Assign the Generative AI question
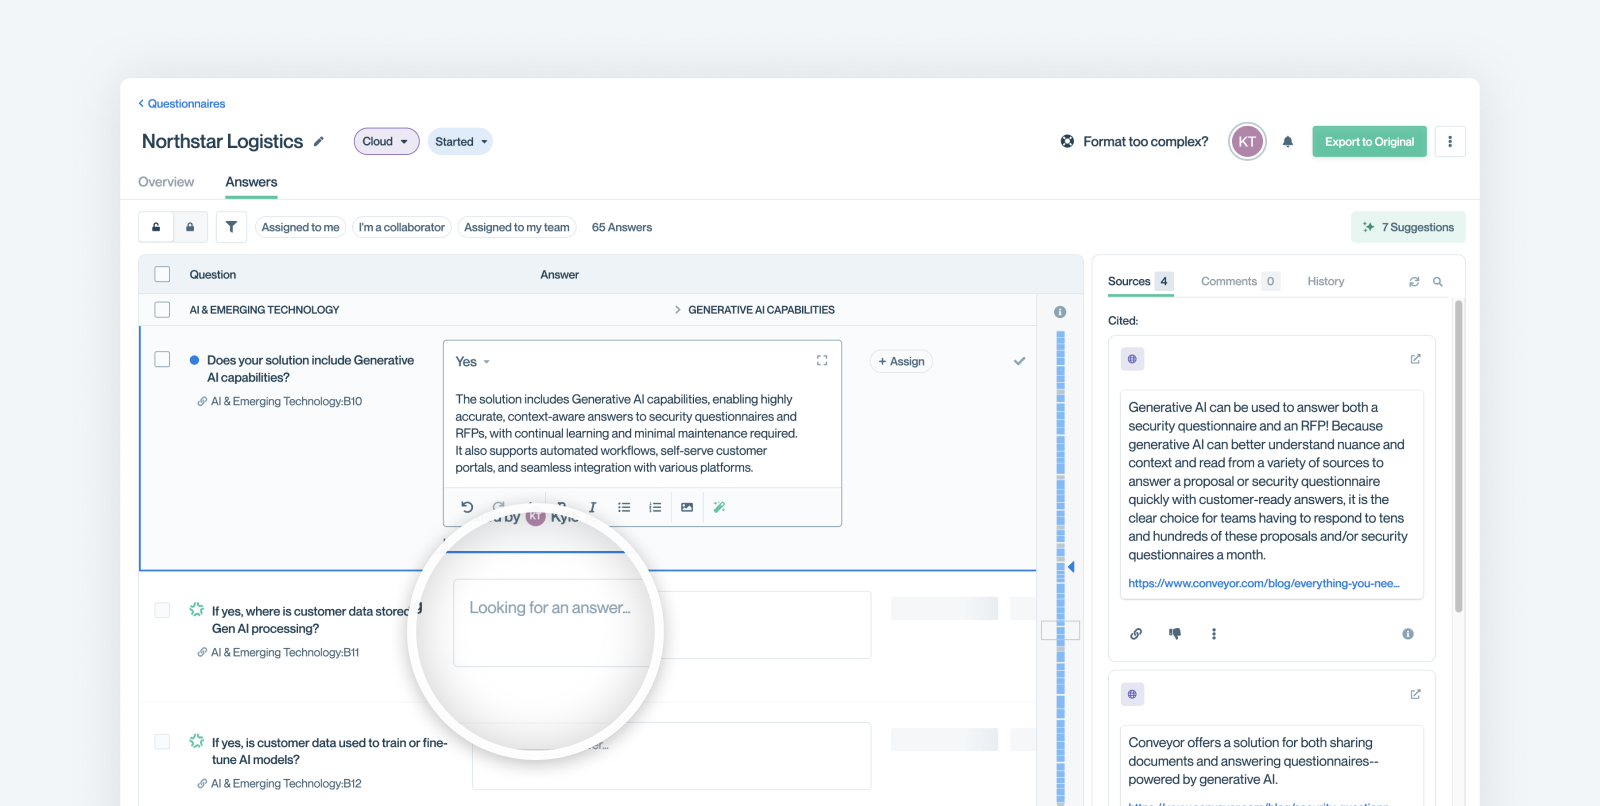The image size is (1600, 806). tap(901, 361)
